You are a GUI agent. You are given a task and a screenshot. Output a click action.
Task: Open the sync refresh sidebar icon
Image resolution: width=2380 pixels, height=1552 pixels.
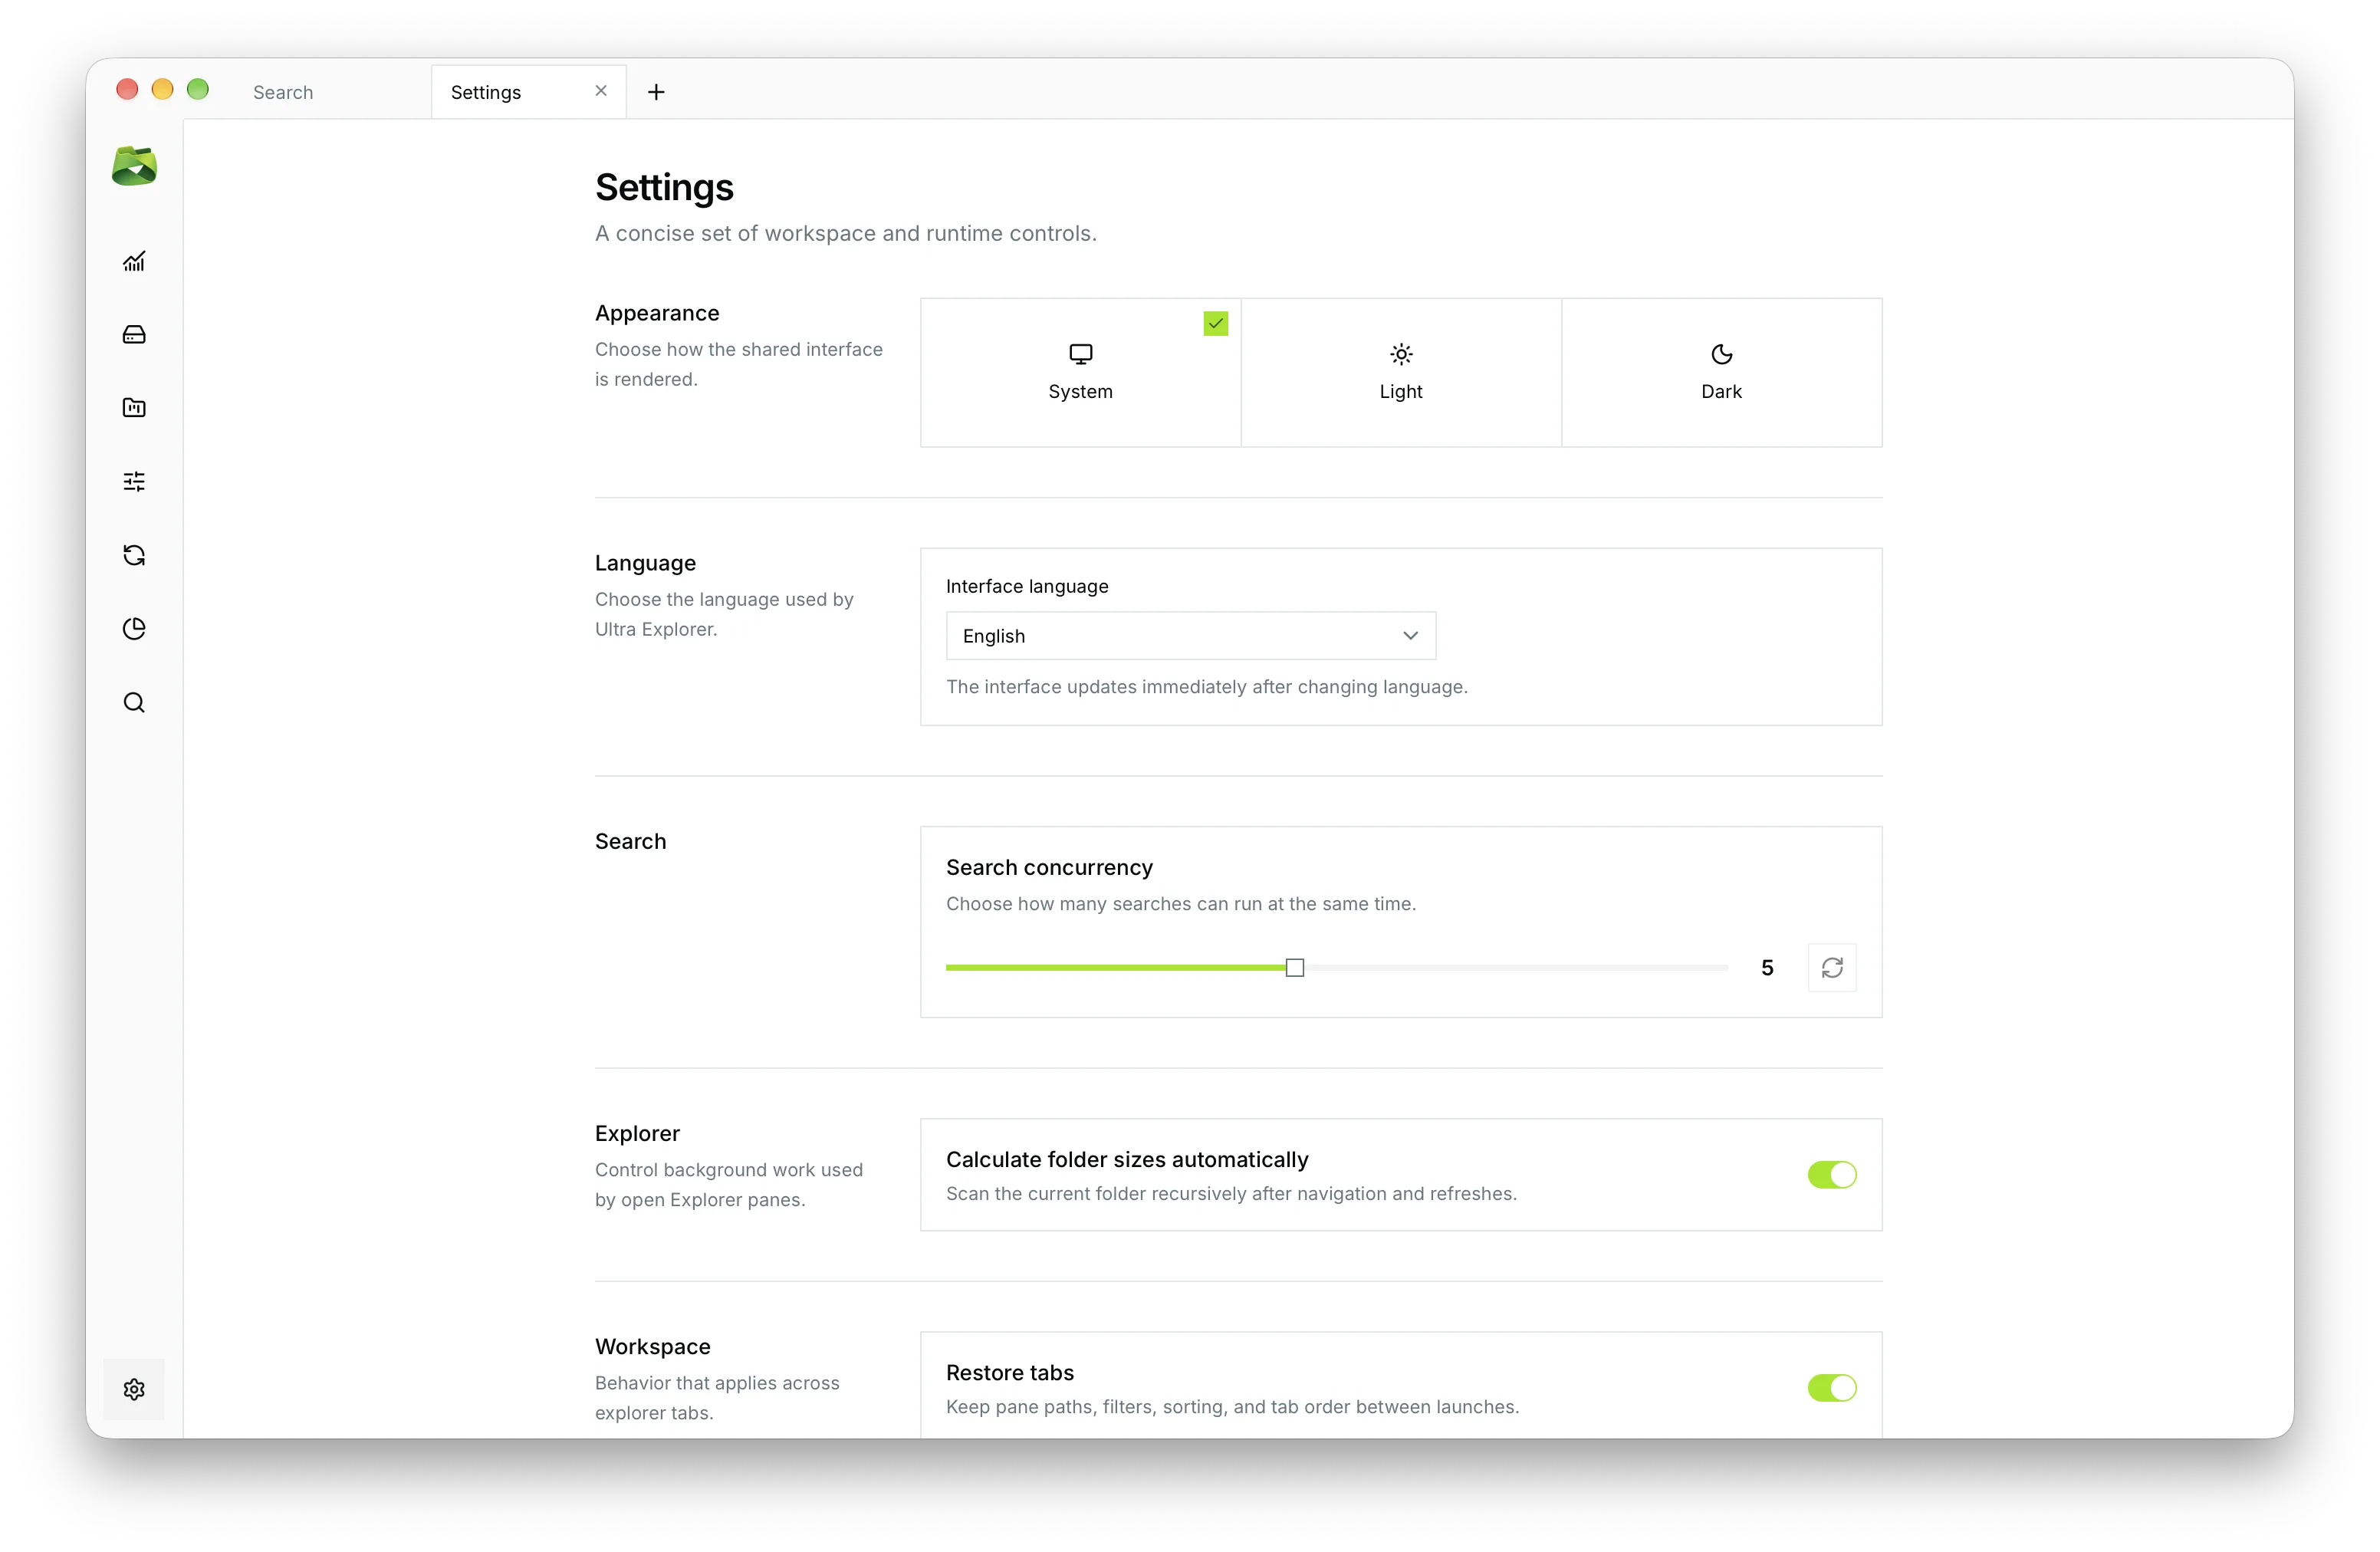pos(134,555)
